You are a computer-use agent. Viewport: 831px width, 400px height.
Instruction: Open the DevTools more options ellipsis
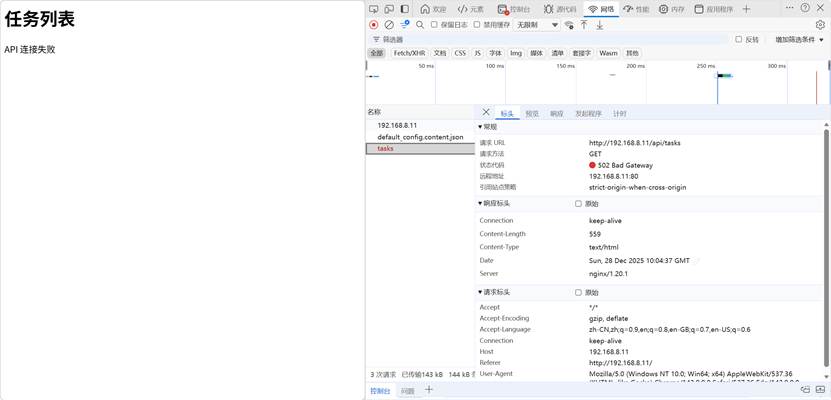(x=790, y=8)
